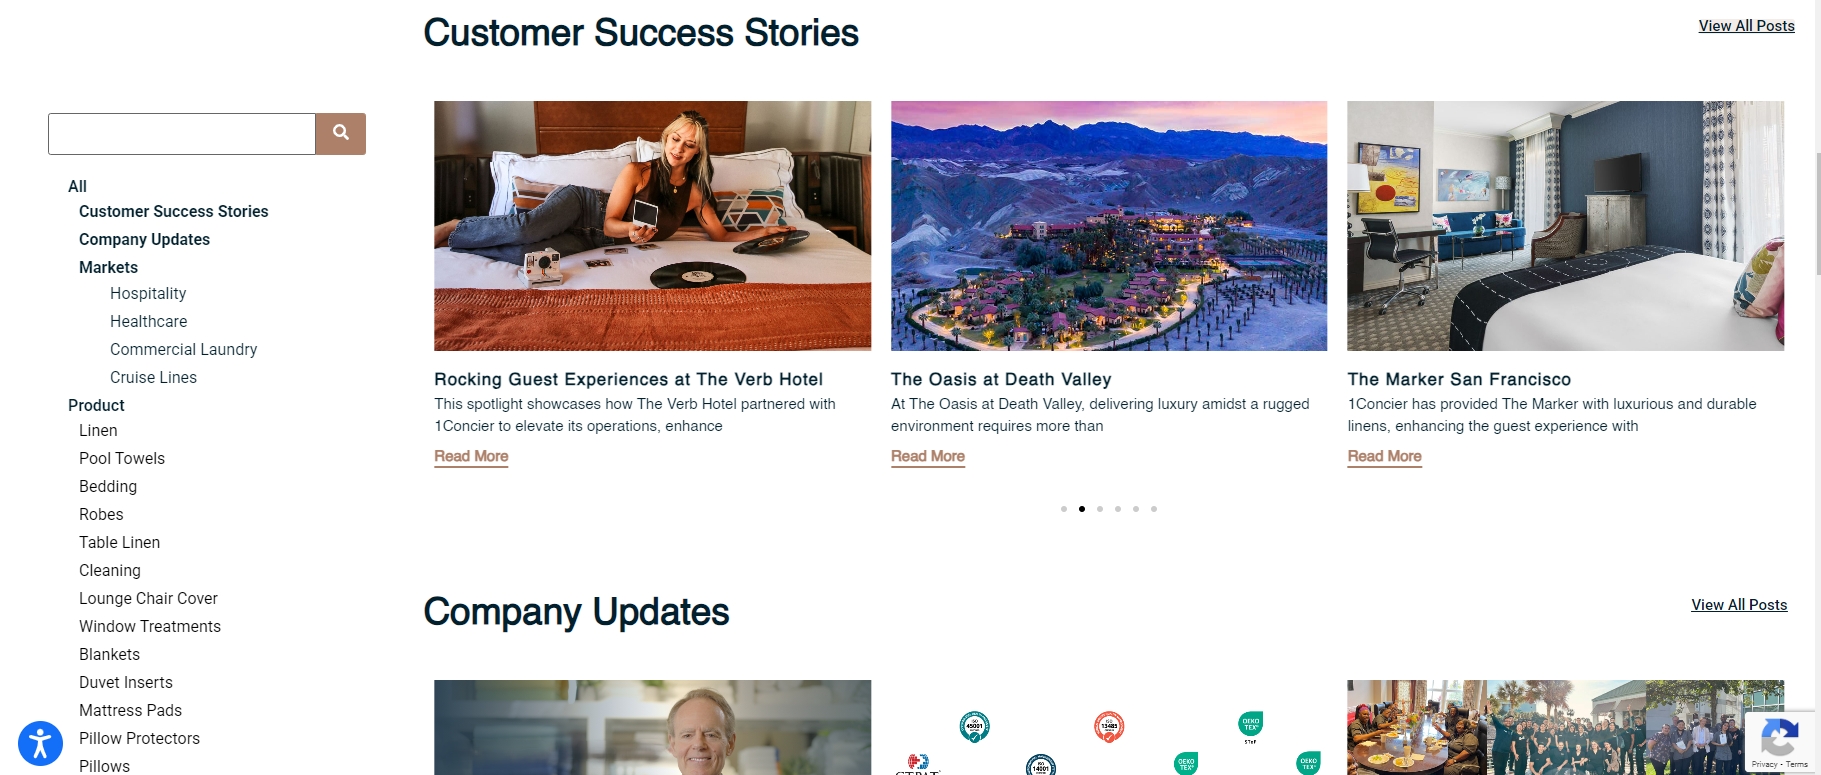Read more about The Marker San Francisco
The width and height of the screenshot is (1821, 775).
pyautogui.click(x=1384, y=456)
